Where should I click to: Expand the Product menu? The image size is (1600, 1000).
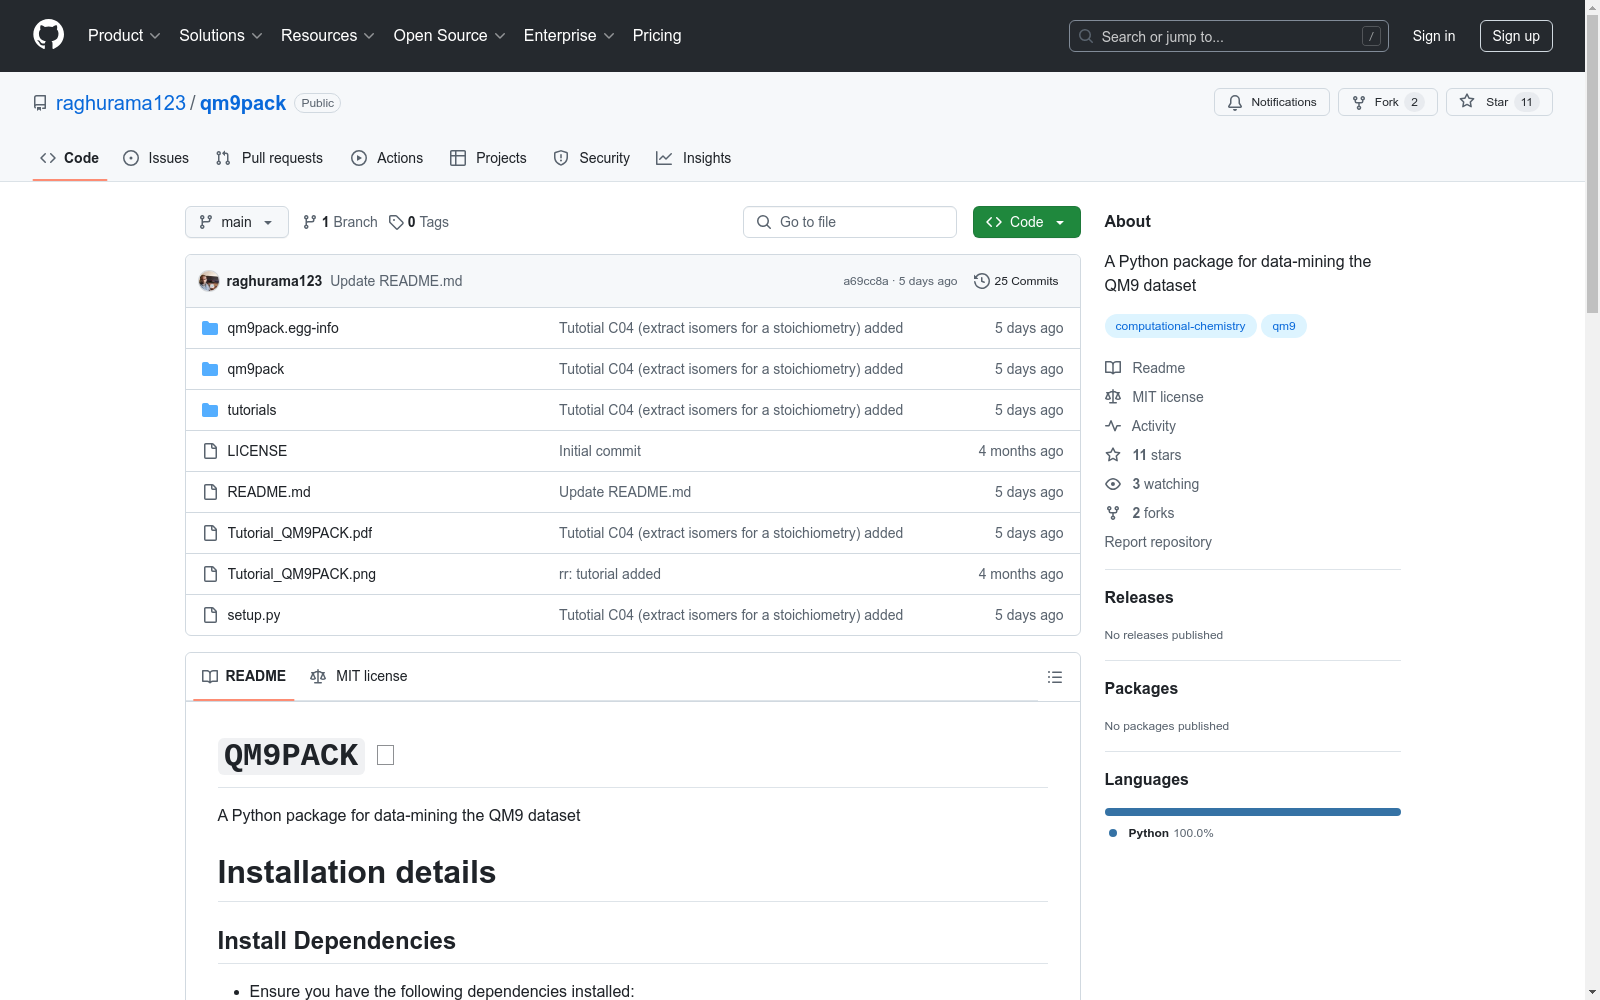124,36
